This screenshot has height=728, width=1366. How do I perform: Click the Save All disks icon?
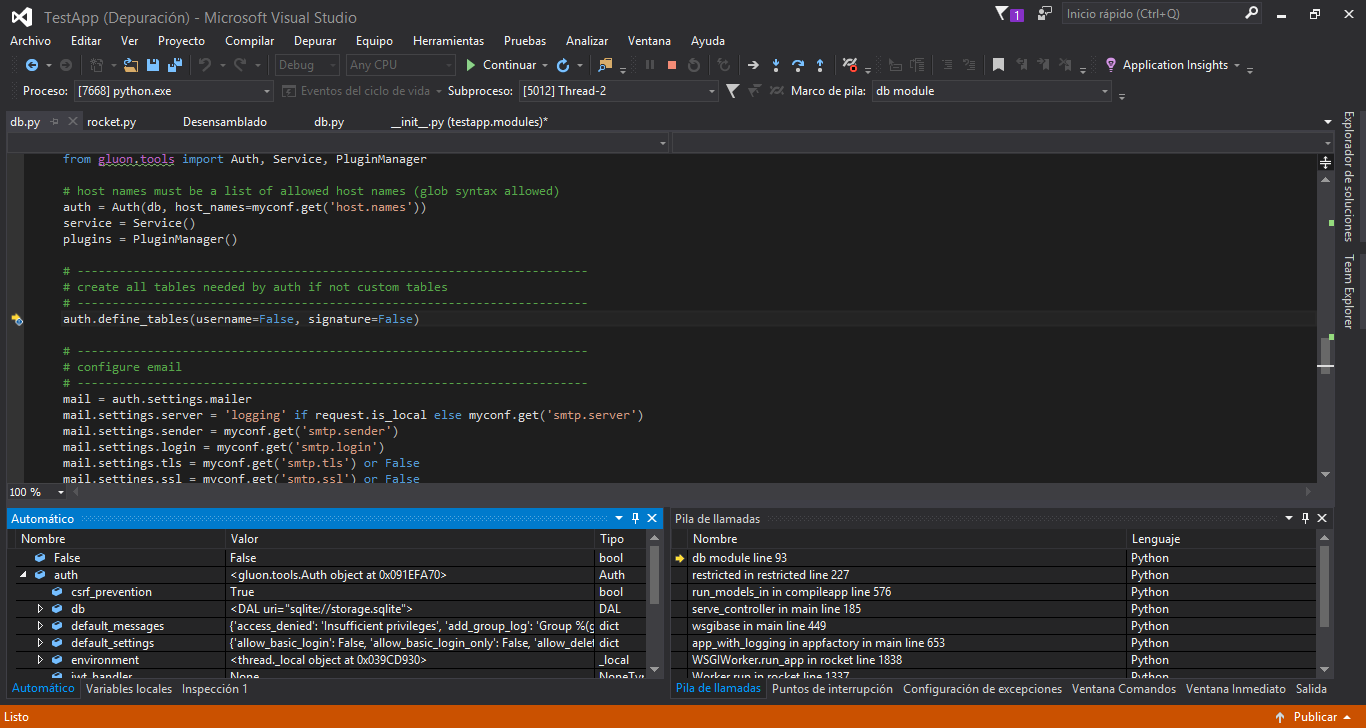pos(175,65)
